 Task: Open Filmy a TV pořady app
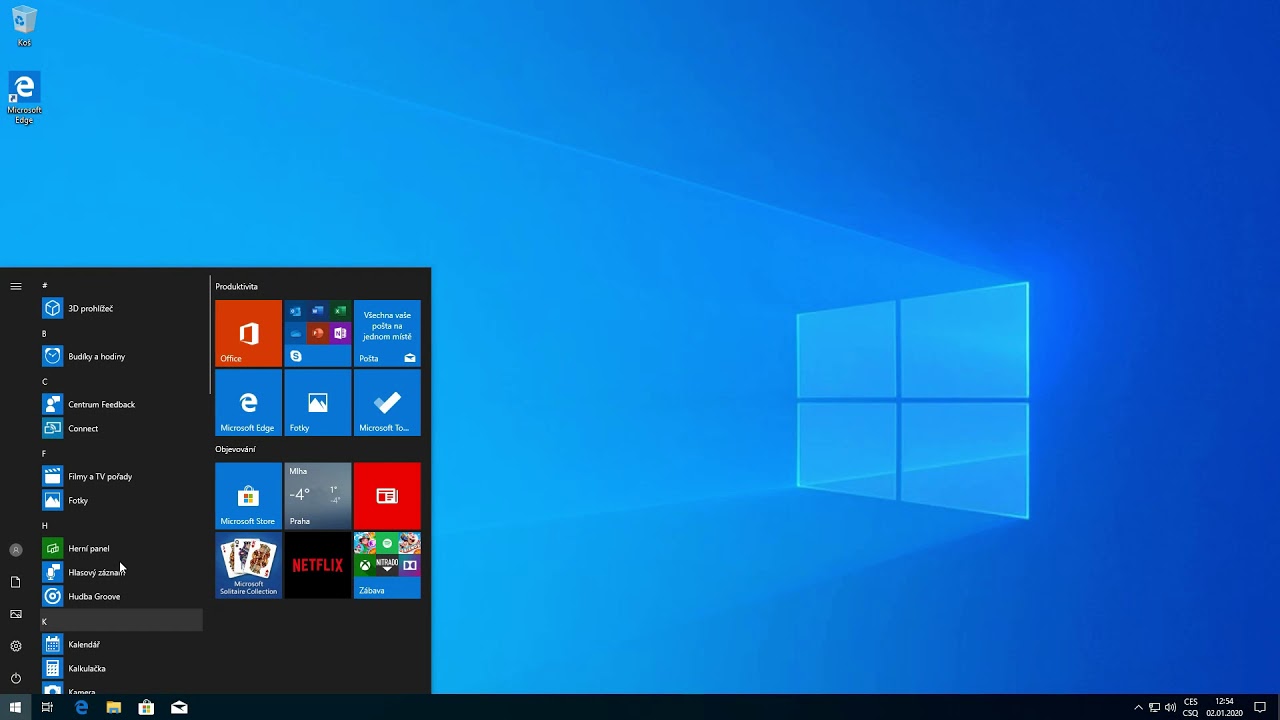[x=121, y=476]
